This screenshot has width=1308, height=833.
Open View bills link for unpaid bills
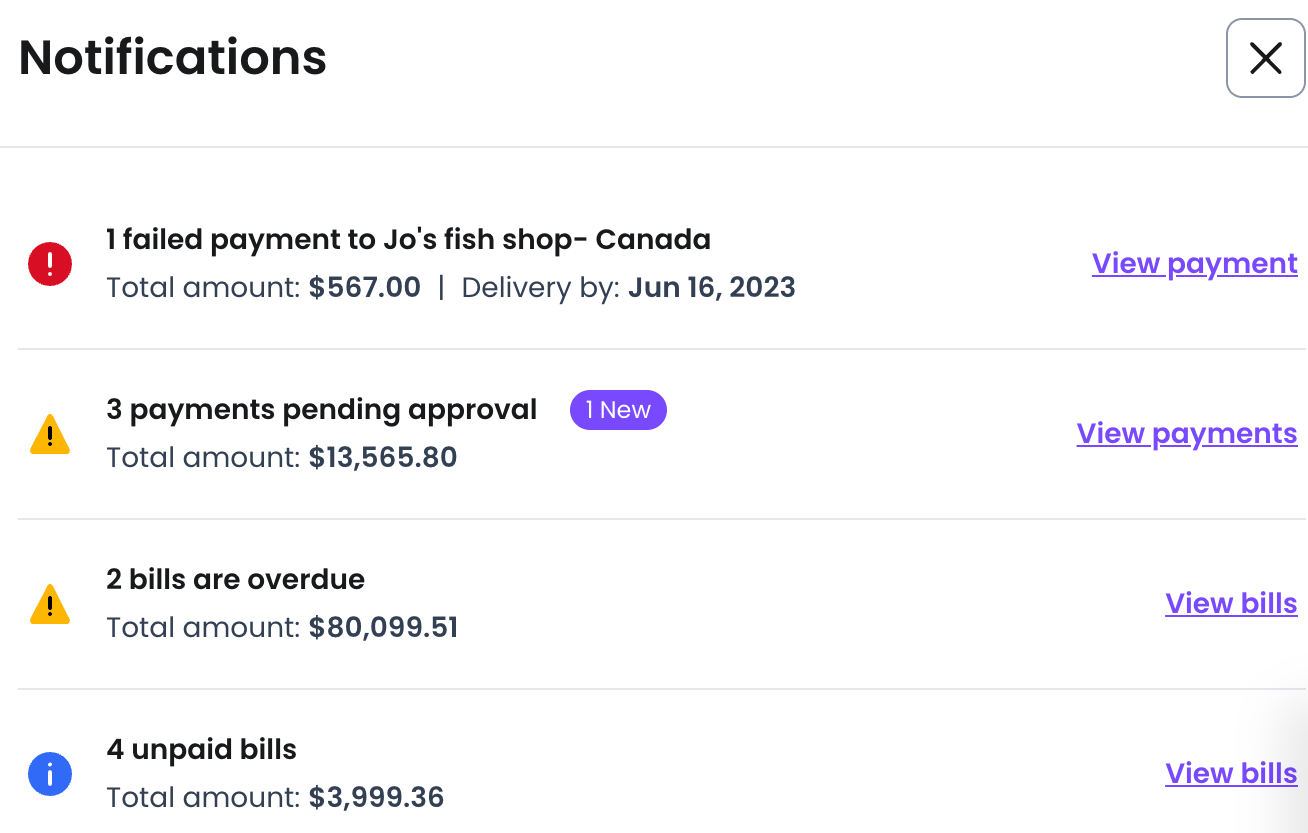coord(1231,774)
